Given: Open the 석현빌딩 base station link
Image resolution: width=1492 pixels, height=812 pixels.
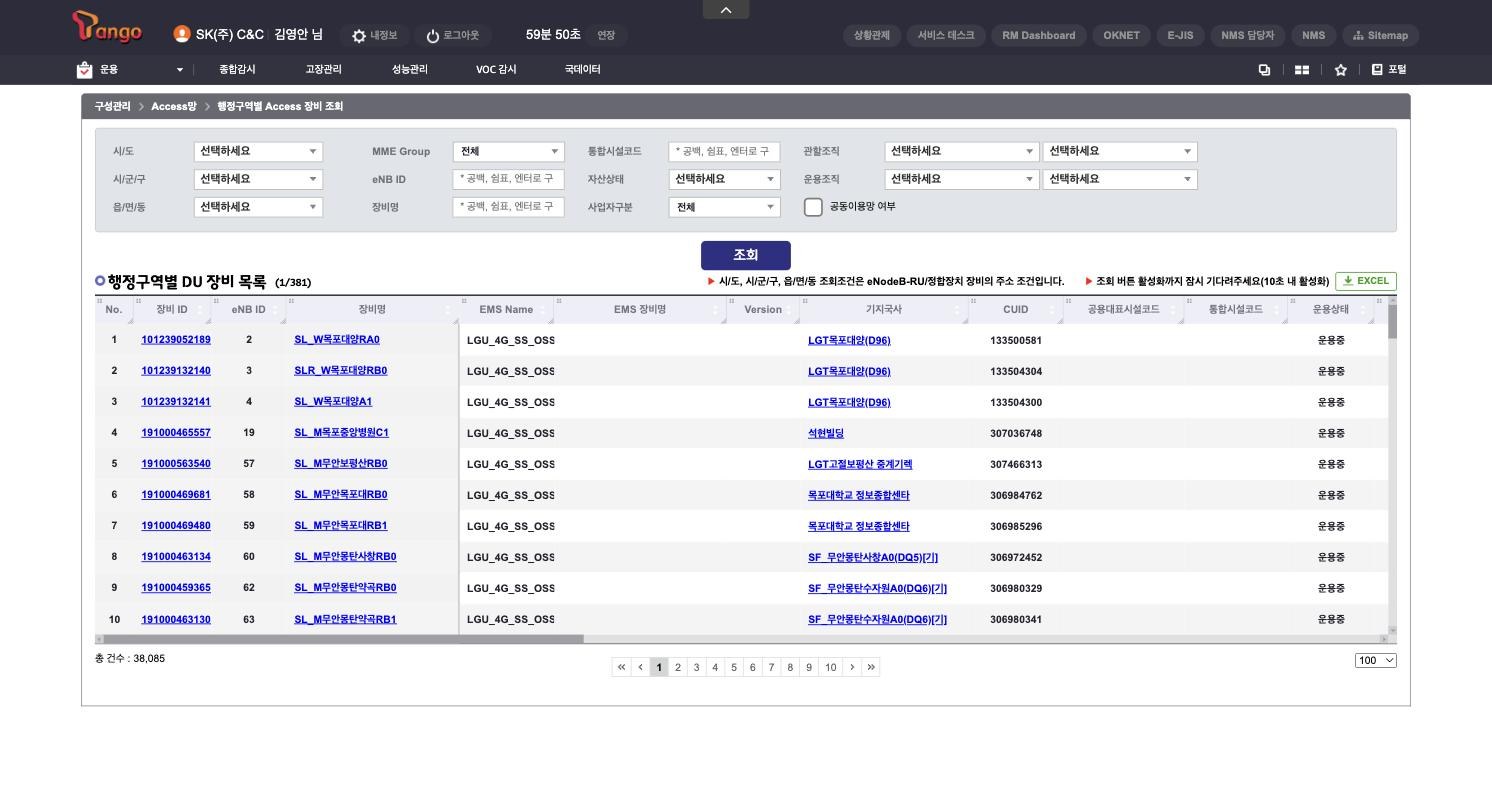Looking at the screenshot, I should (826, 433).
